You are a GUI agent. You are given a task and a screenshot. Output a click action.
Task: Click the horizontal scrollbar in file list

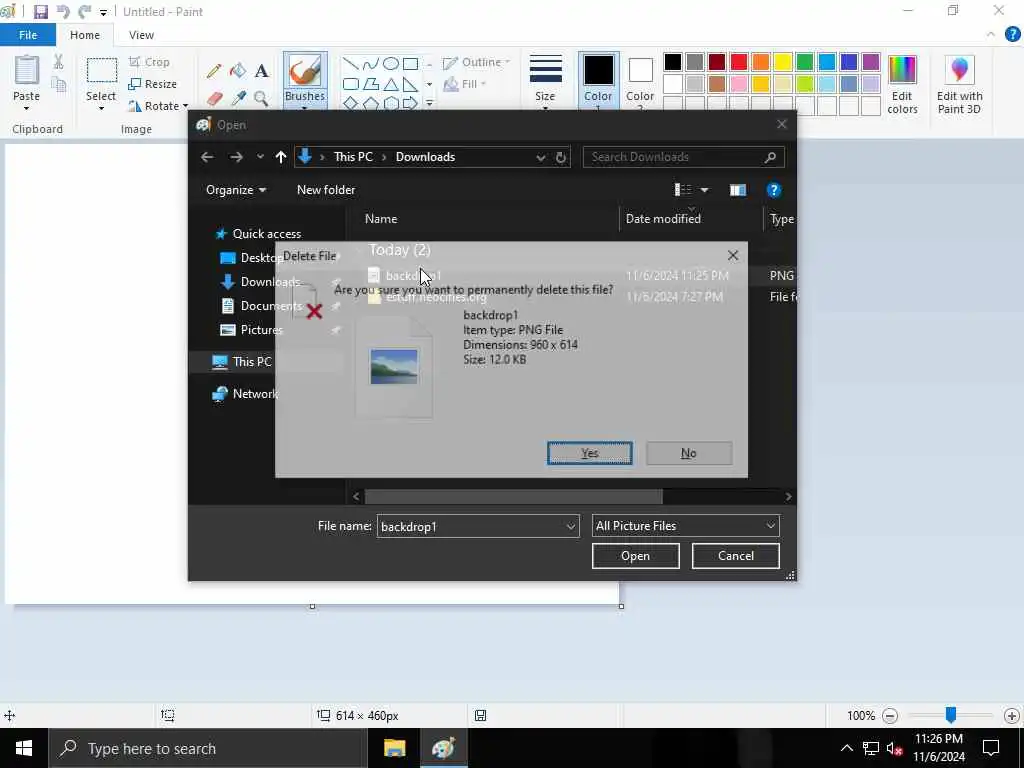pos(513,497)
